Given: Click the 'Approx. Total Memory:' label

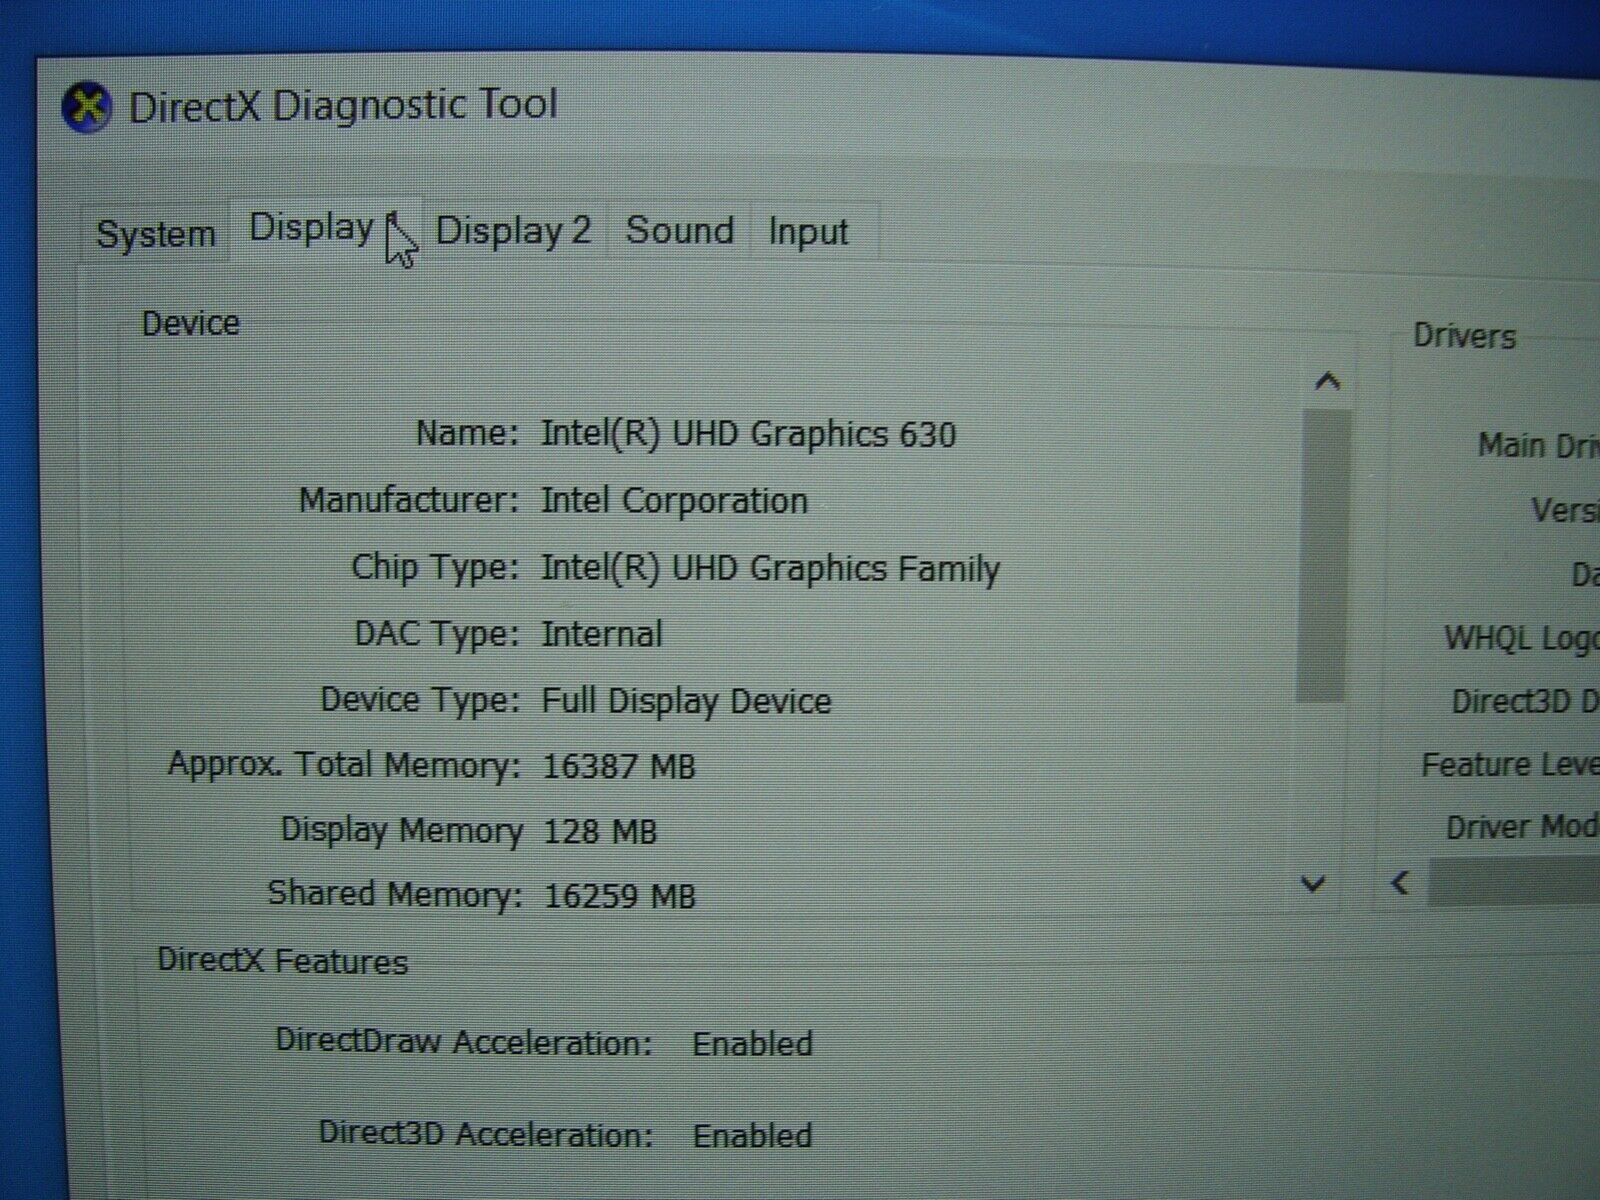Looking at the screenshot, I should tap(344, 765).
